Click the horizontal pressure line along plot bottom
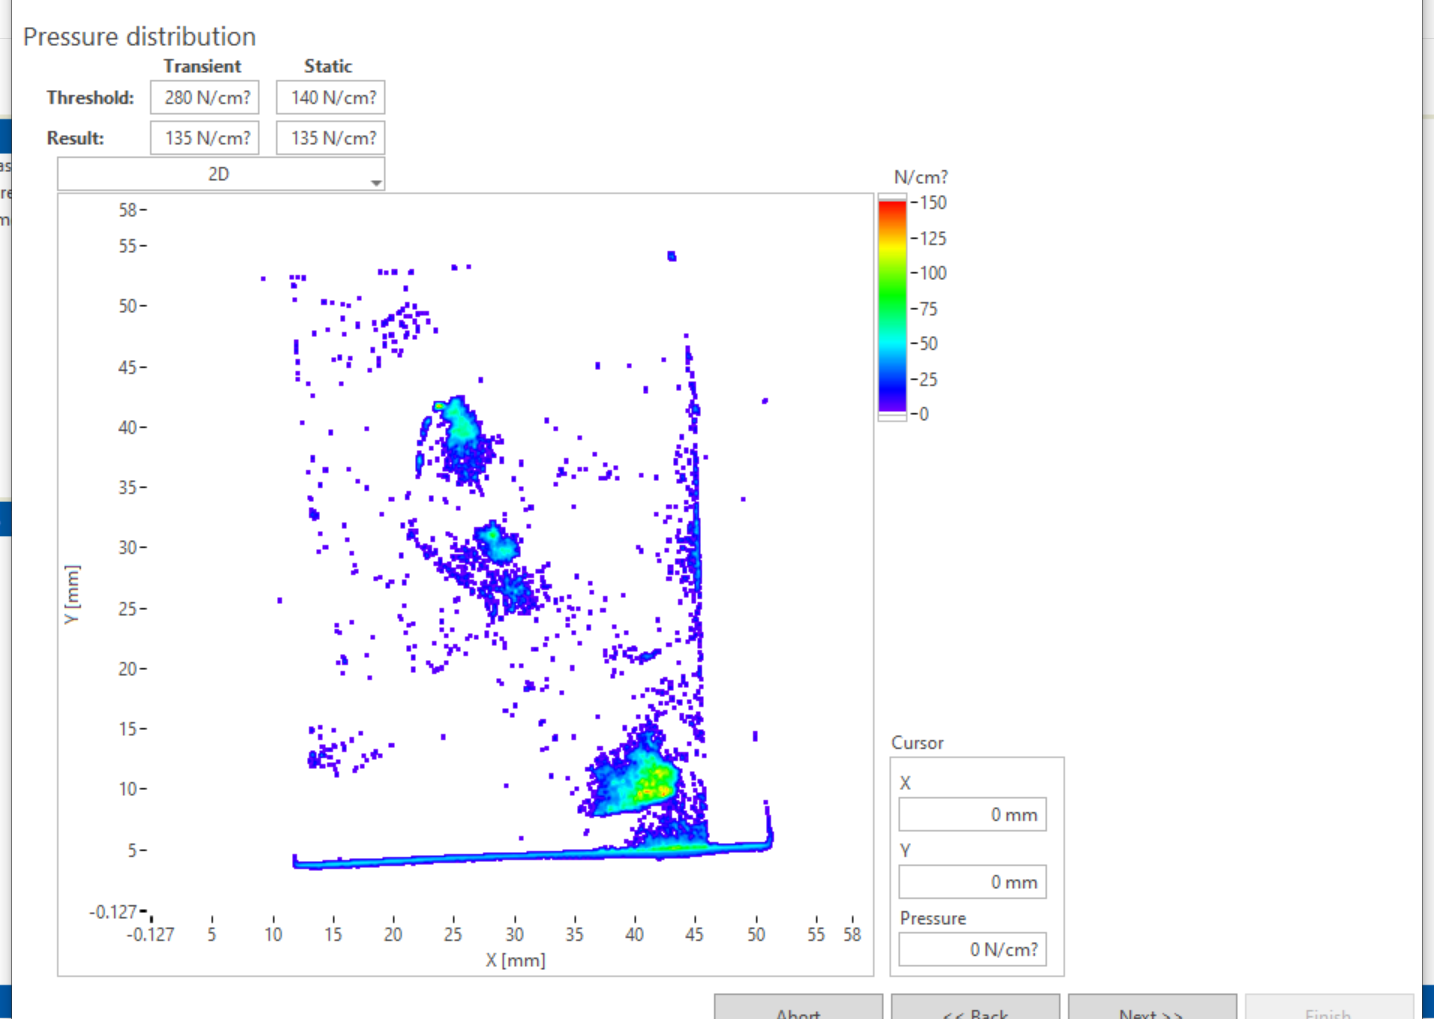 (500, 856)
